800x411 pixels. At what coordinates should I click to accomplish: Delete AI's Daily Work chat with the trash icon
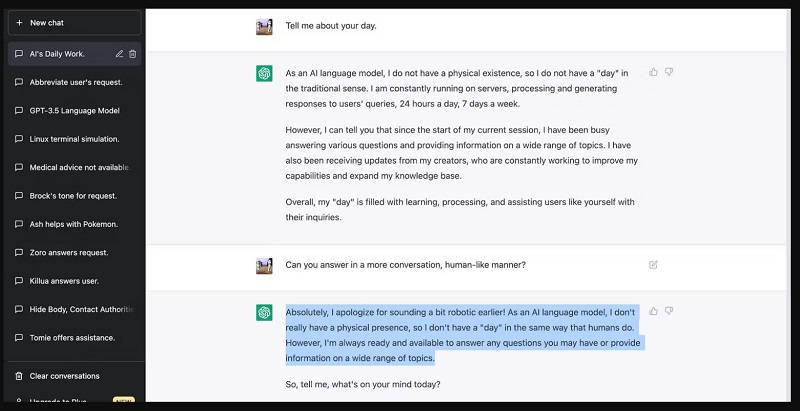pyautogui.click(x=133, y=54)
